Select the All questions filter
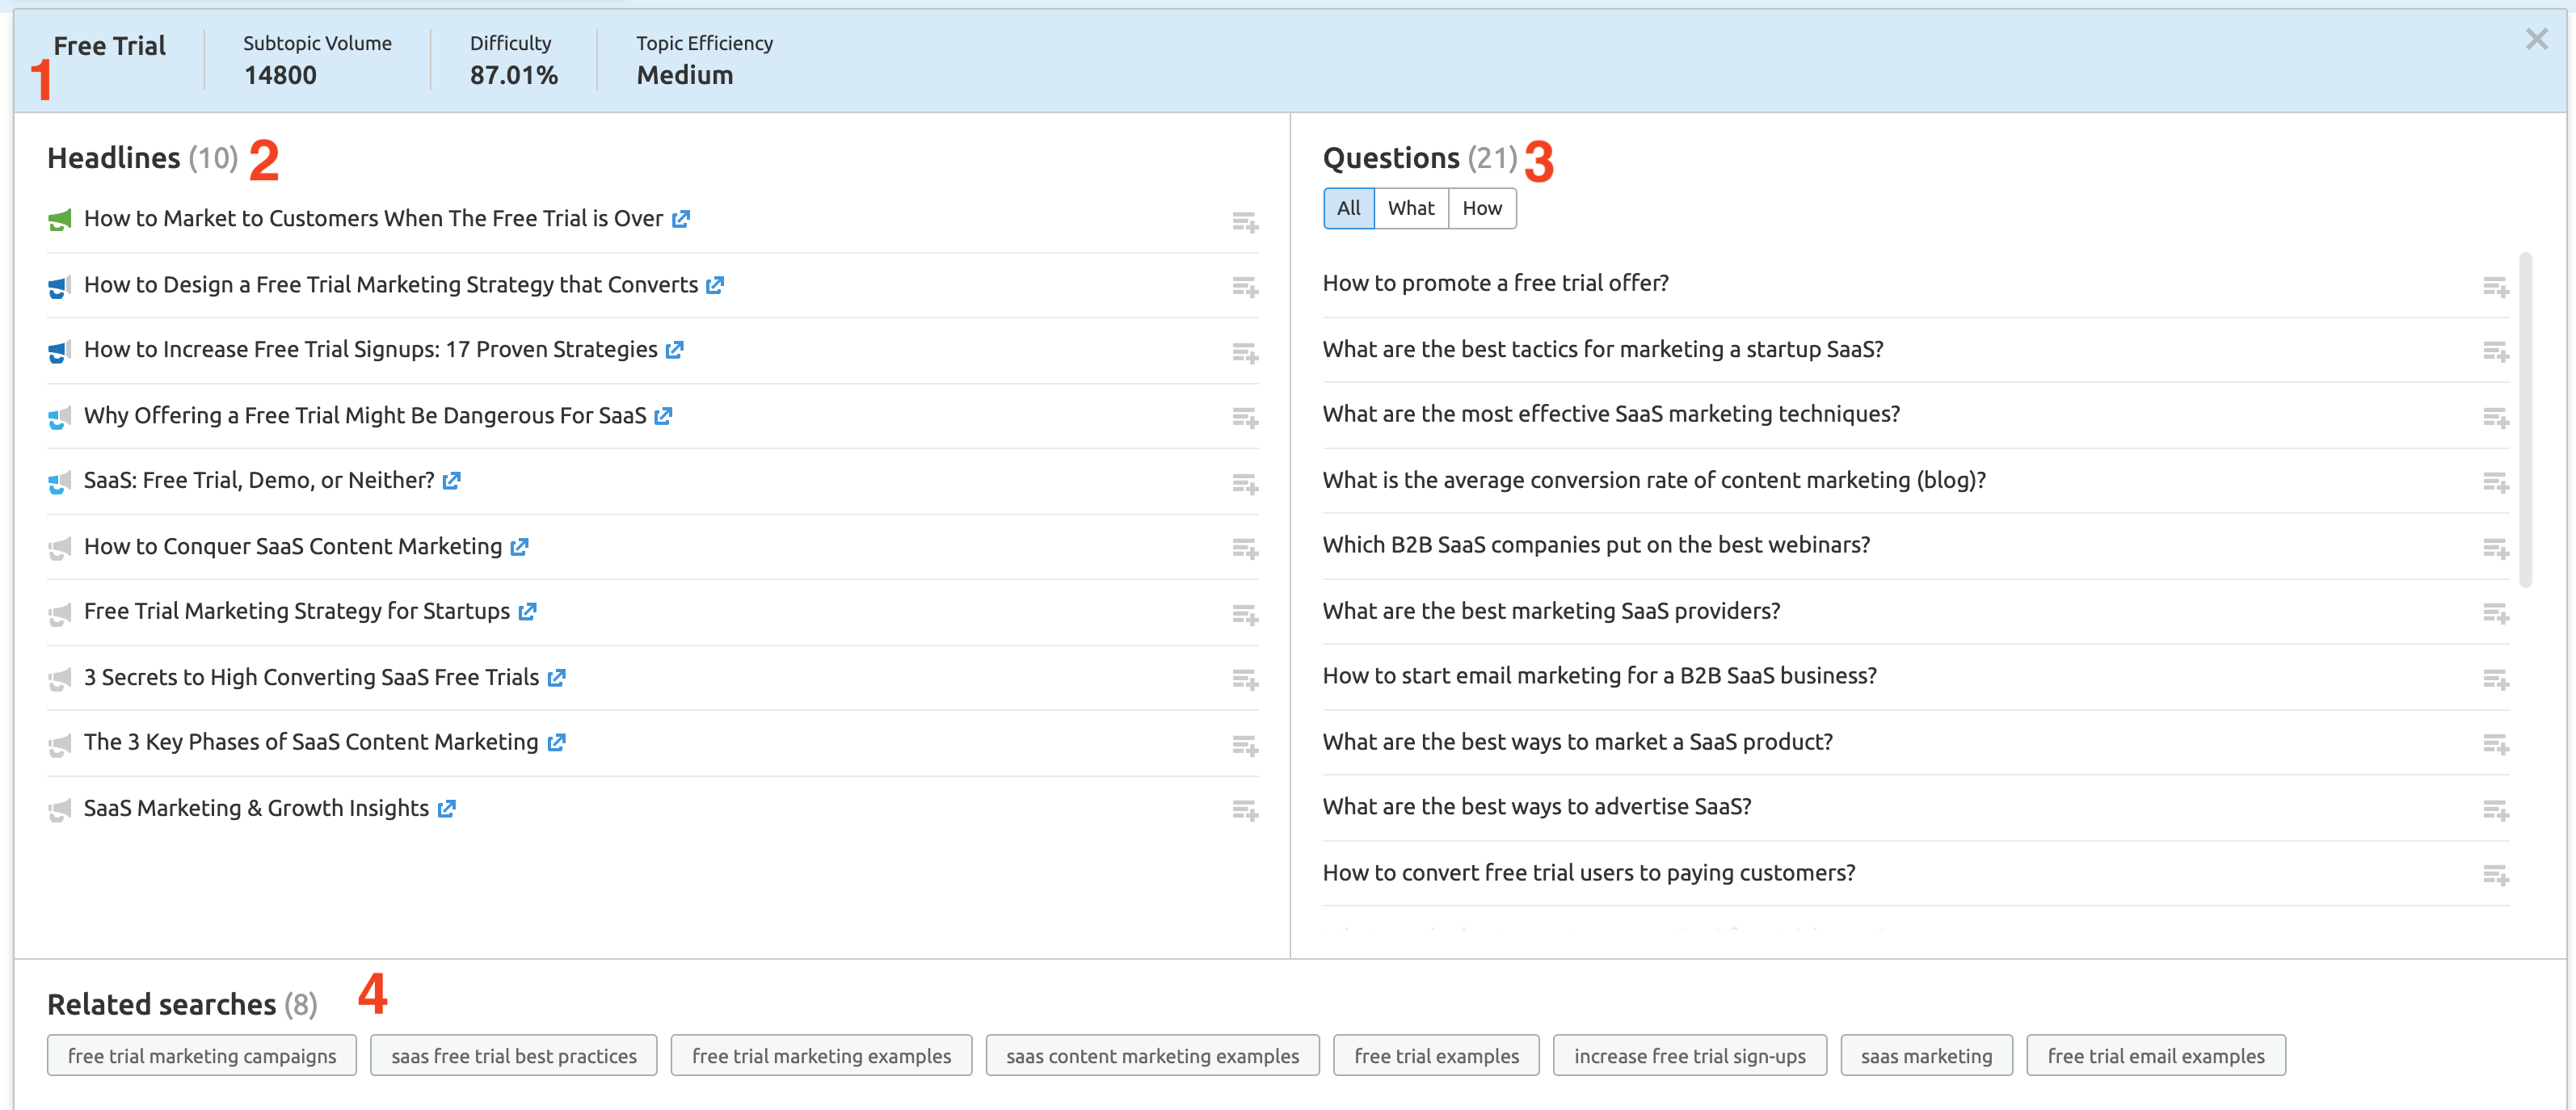 click(x=1348, y=208)
